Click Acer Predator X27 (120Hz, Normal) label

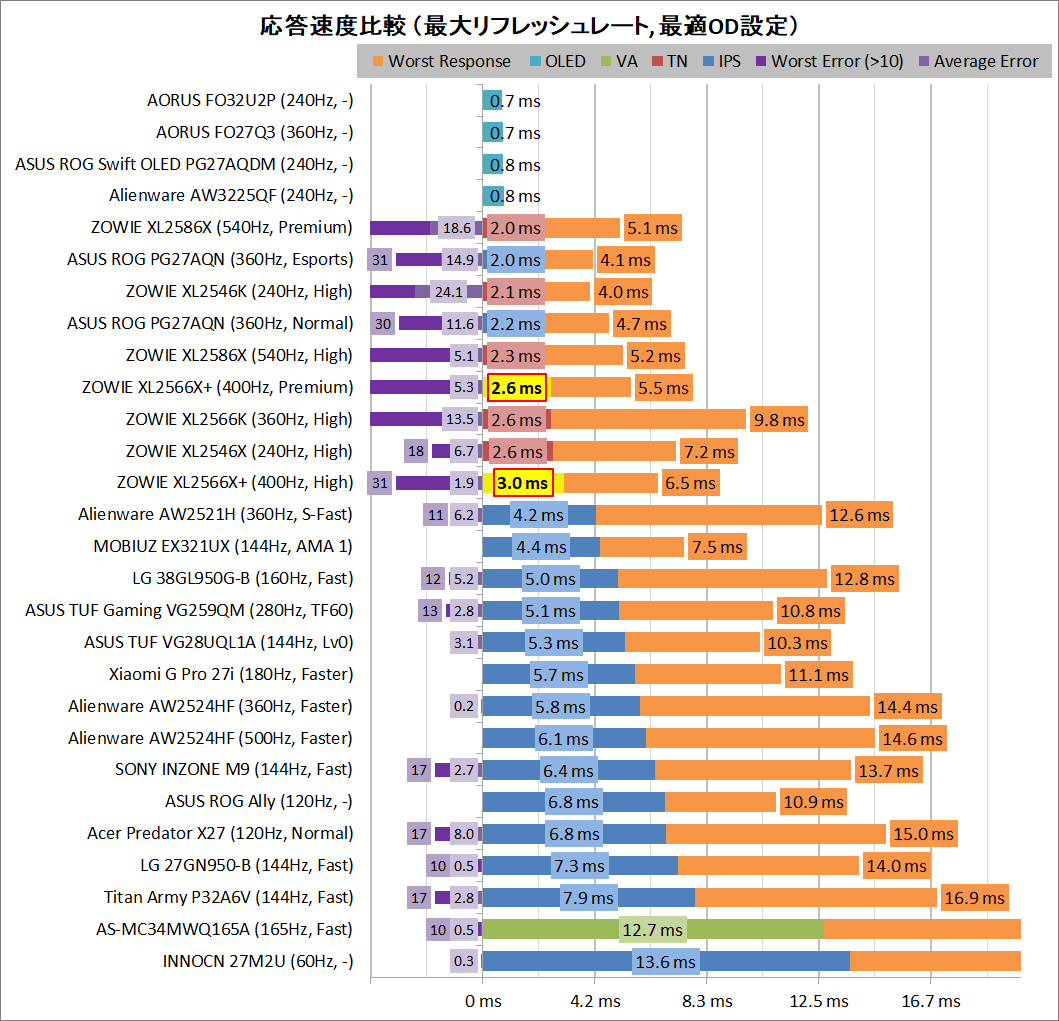coord(220,833)
